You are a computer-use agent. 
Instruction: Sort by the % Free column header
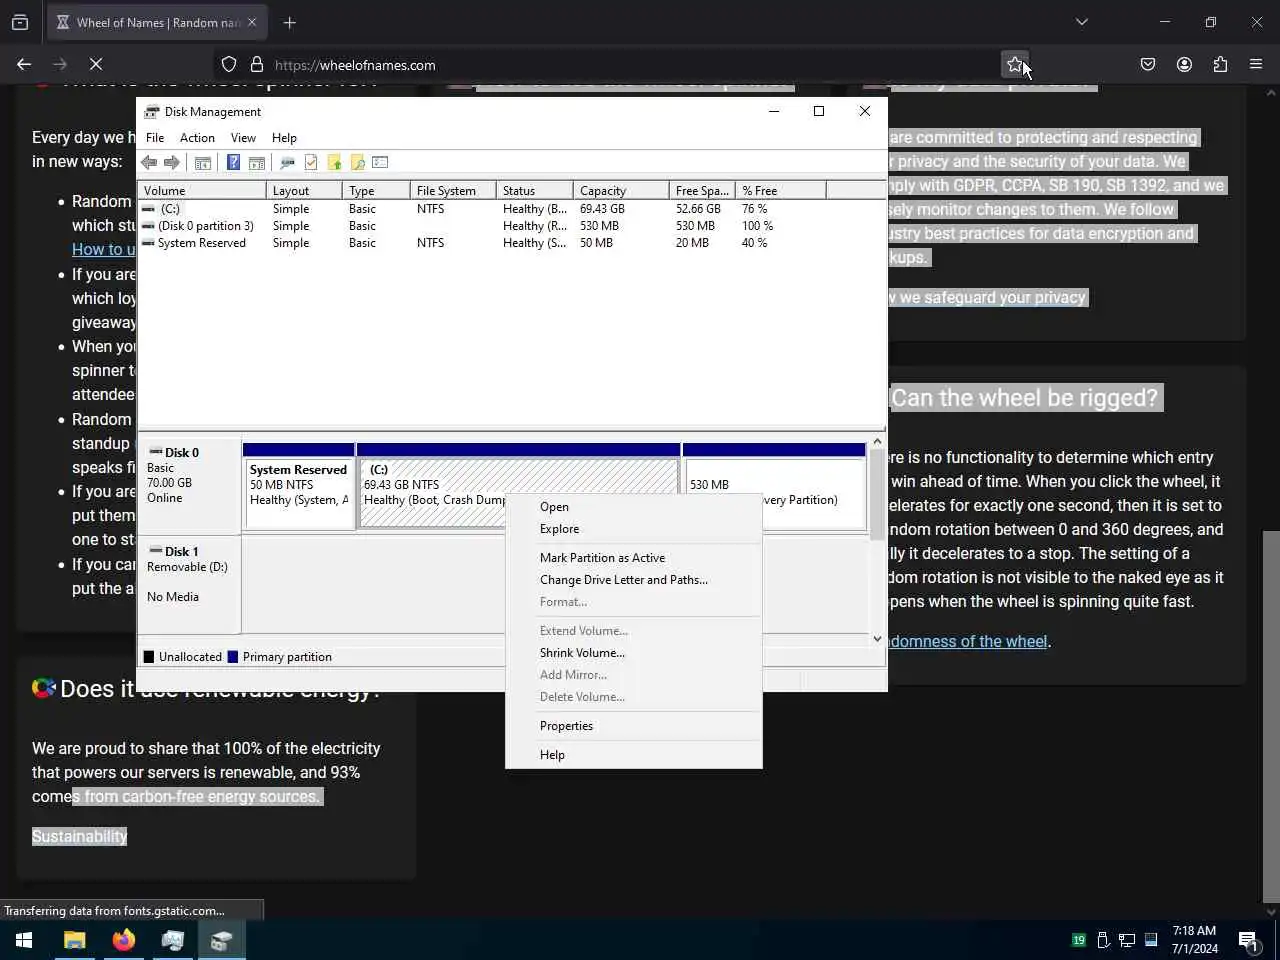click(x=781, y=191)
